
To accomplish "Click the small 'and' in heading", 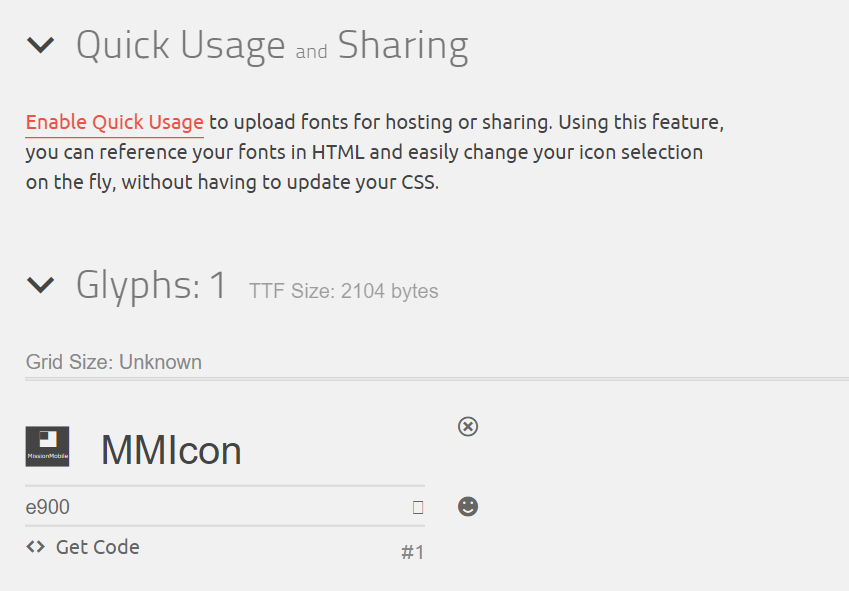I will [311, 52].
